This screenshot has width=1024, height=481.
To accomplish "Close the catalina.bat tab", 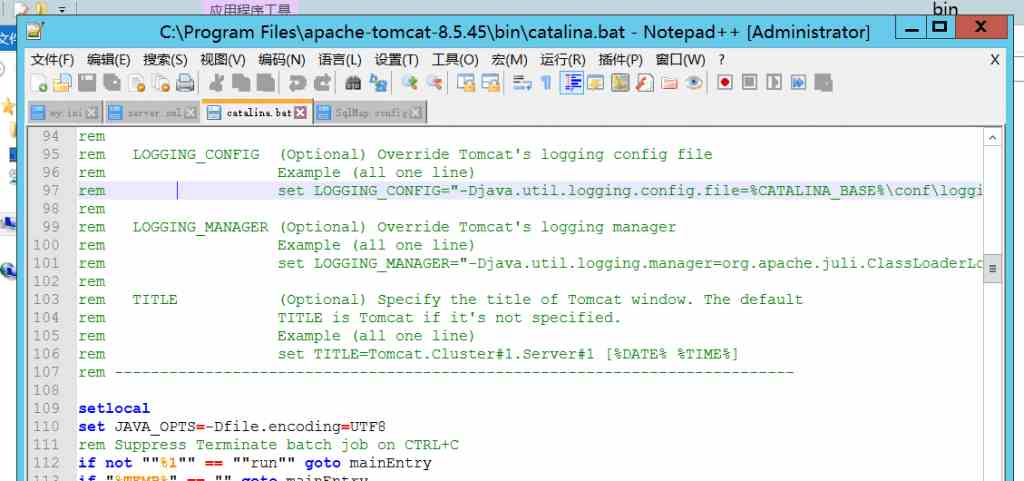I will click(300, 113).
